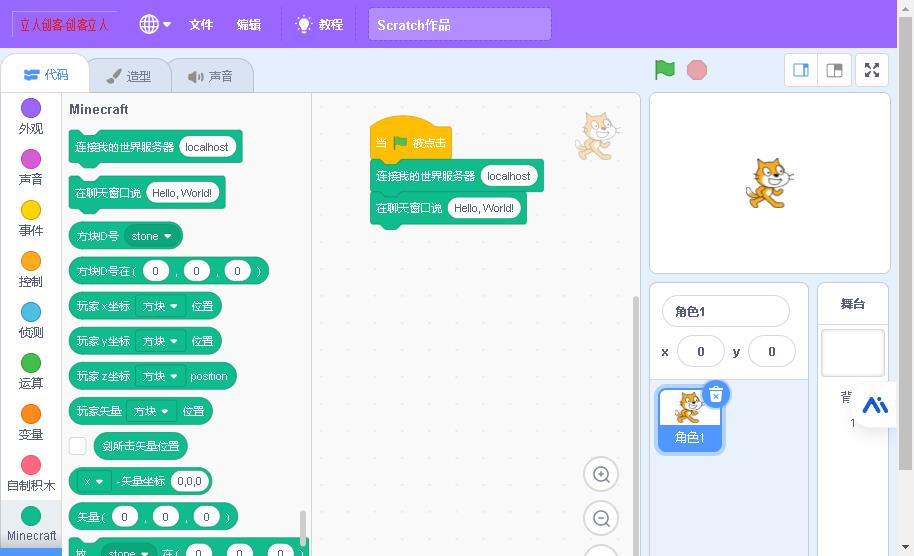Toggle the 剑所击矢量位置 reporter checkbox
This screenshot has height=556, width=914.
[78, 446]
